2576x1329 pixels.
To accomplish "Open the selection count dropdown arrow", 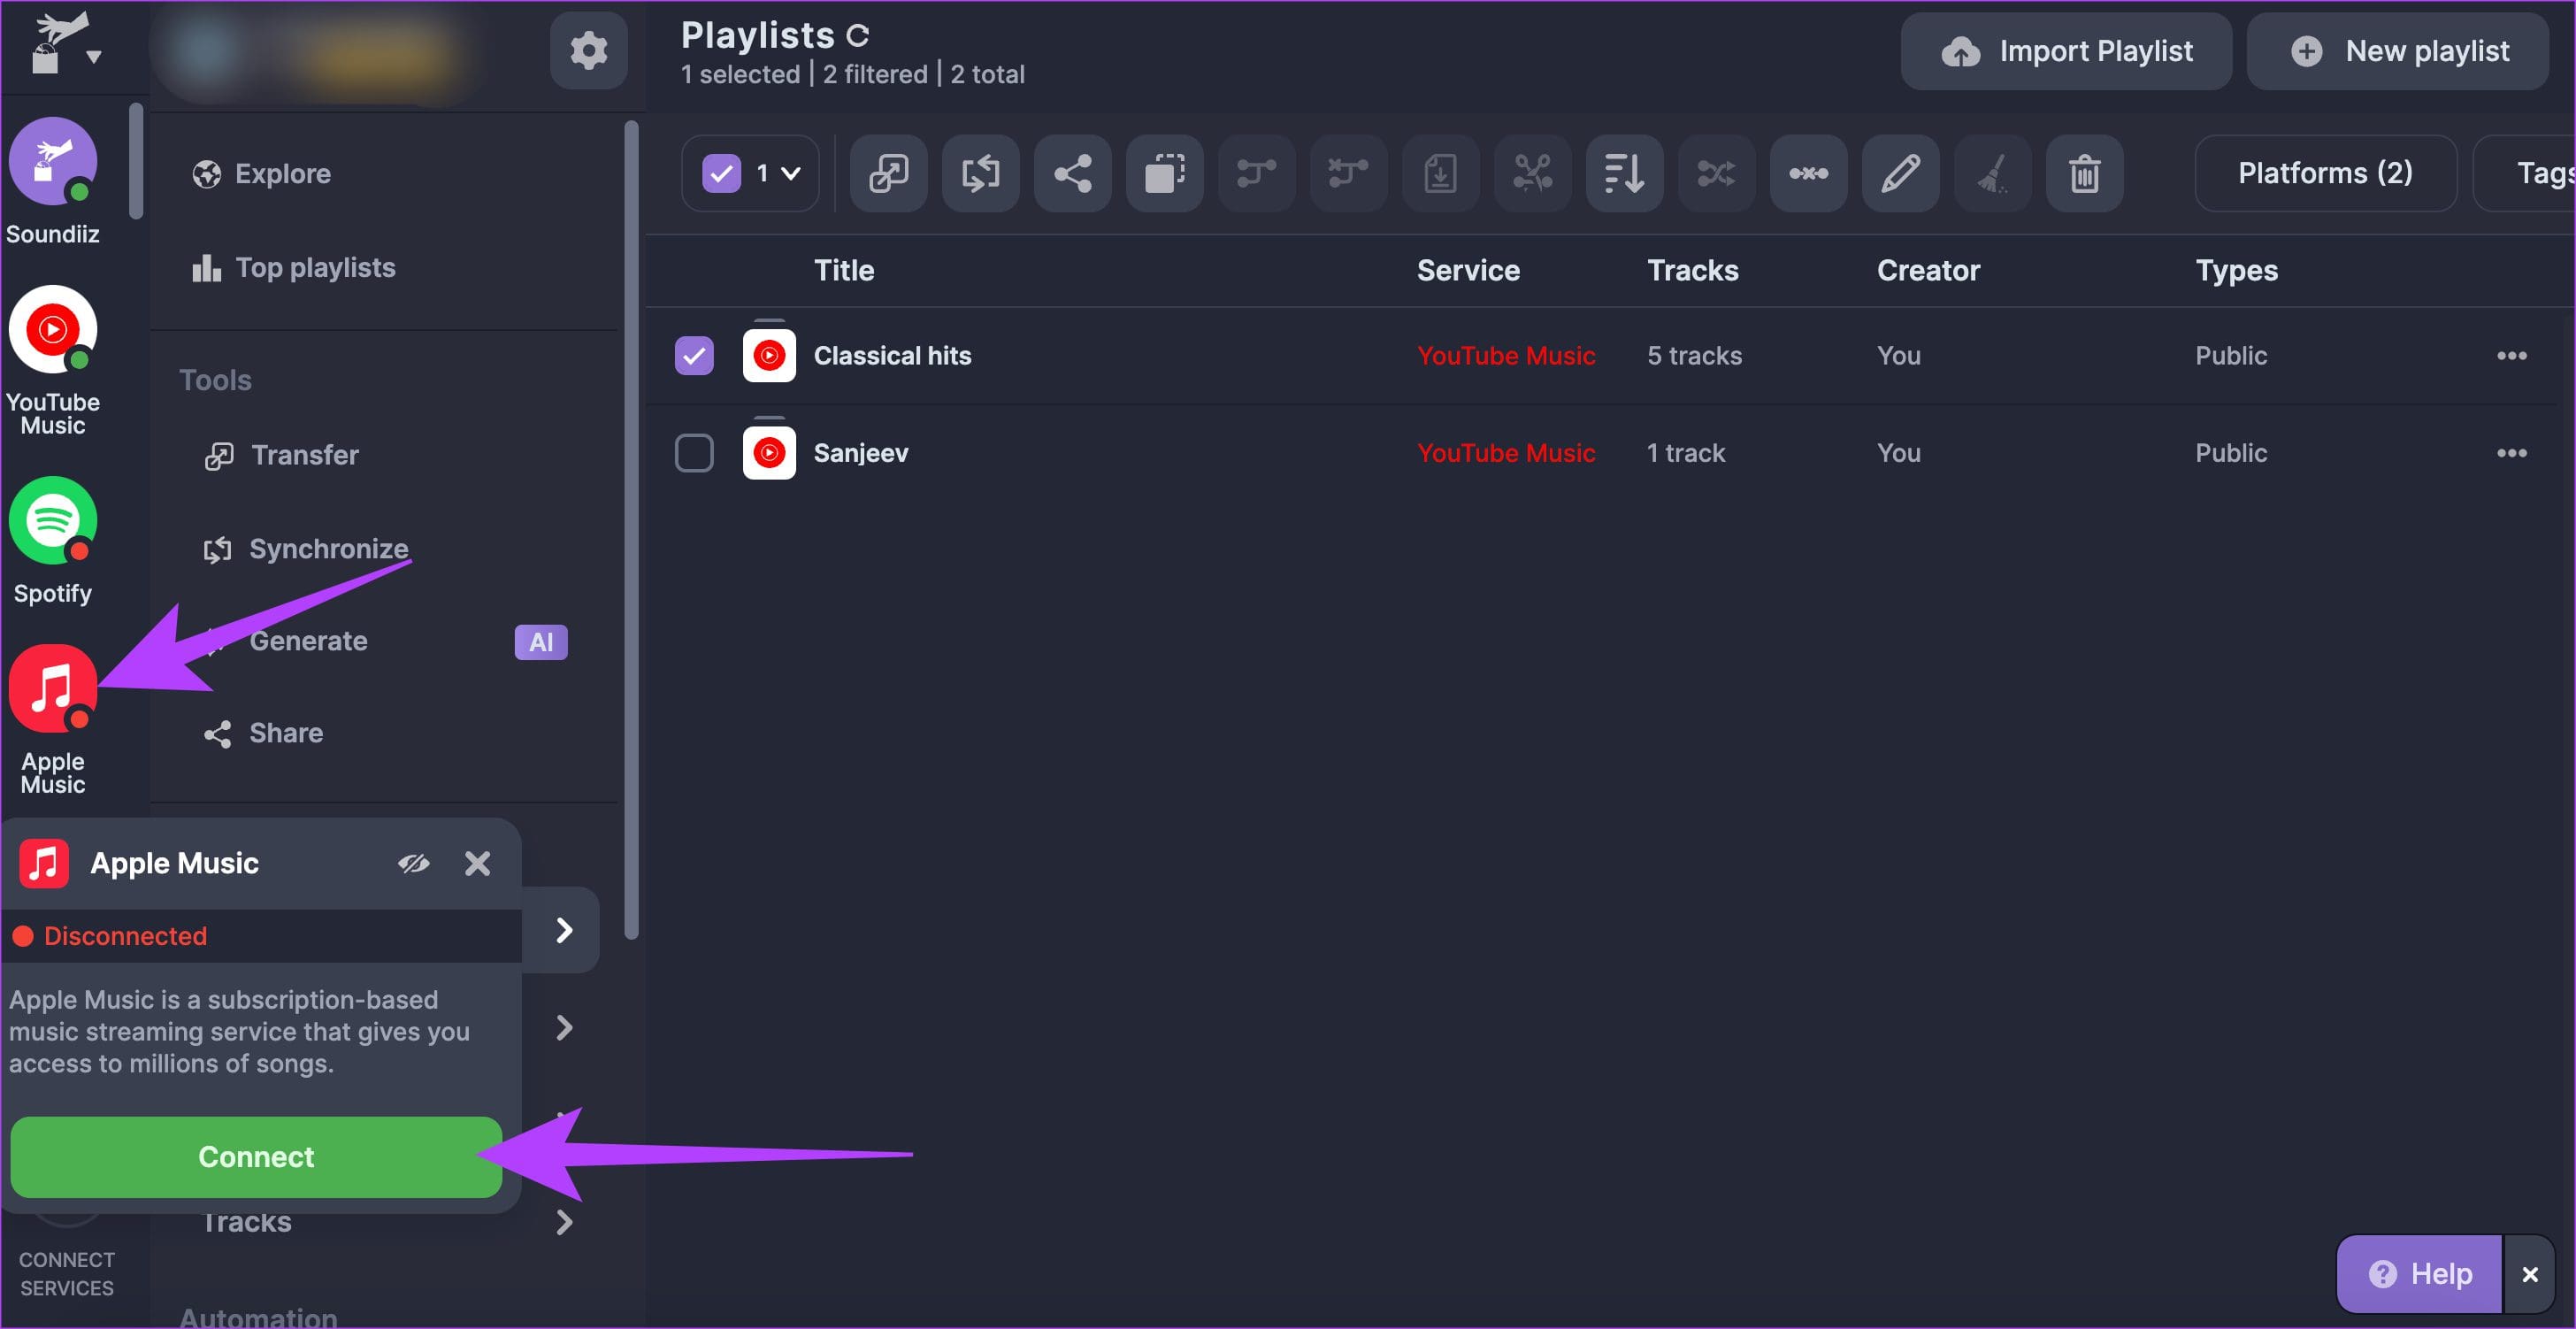I will coord(790,174).
